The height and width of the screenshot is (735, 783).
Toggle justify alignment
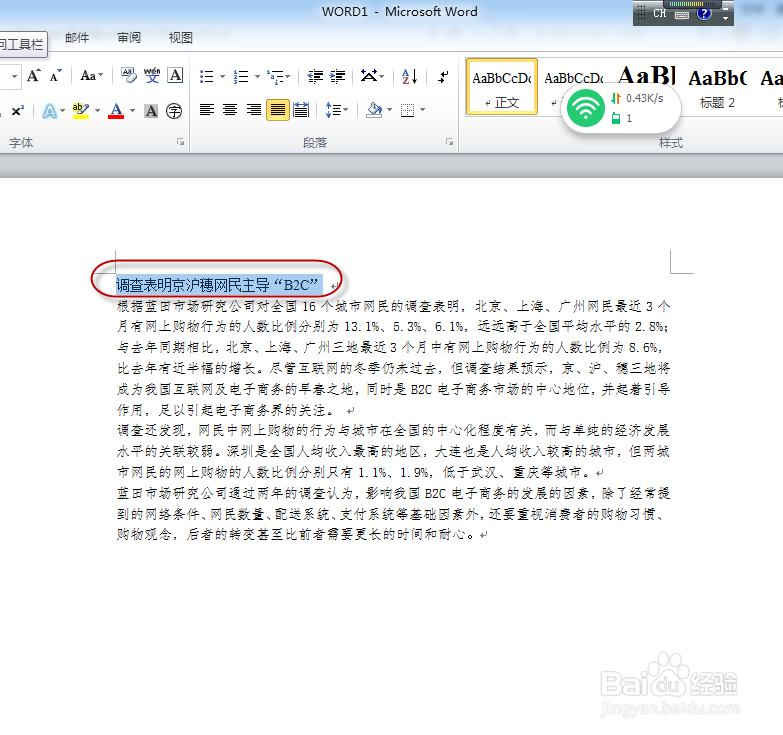coord(278,110)
